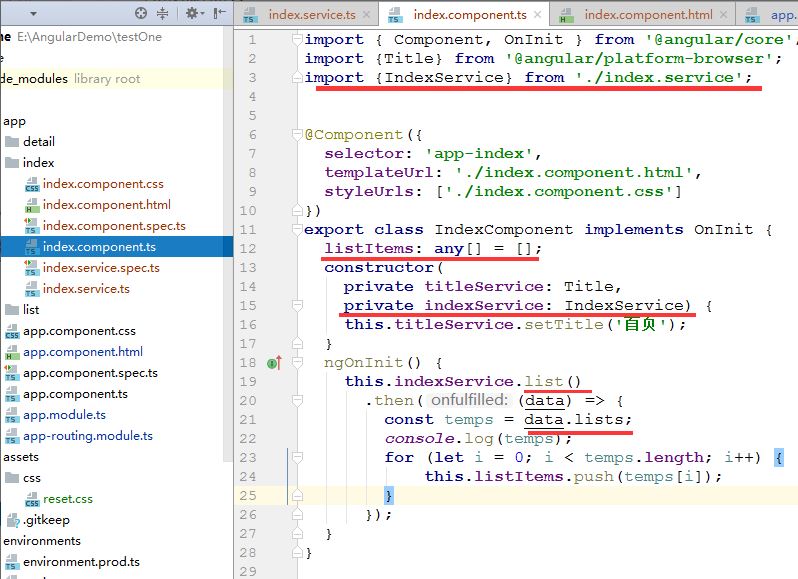This screenshot has height=579, width=798.
Task: Close the index.component.ts tab
Action: [537, 15]
